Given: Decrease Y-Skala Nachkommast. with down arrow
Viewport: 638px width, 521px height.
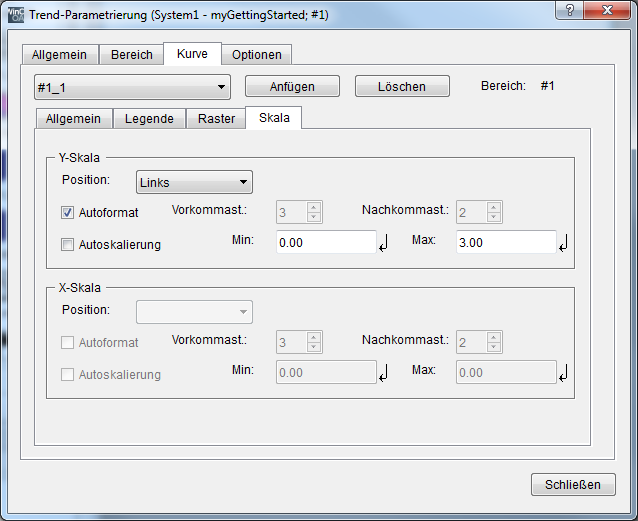Looking at the screenshot, I should [493, 217].
